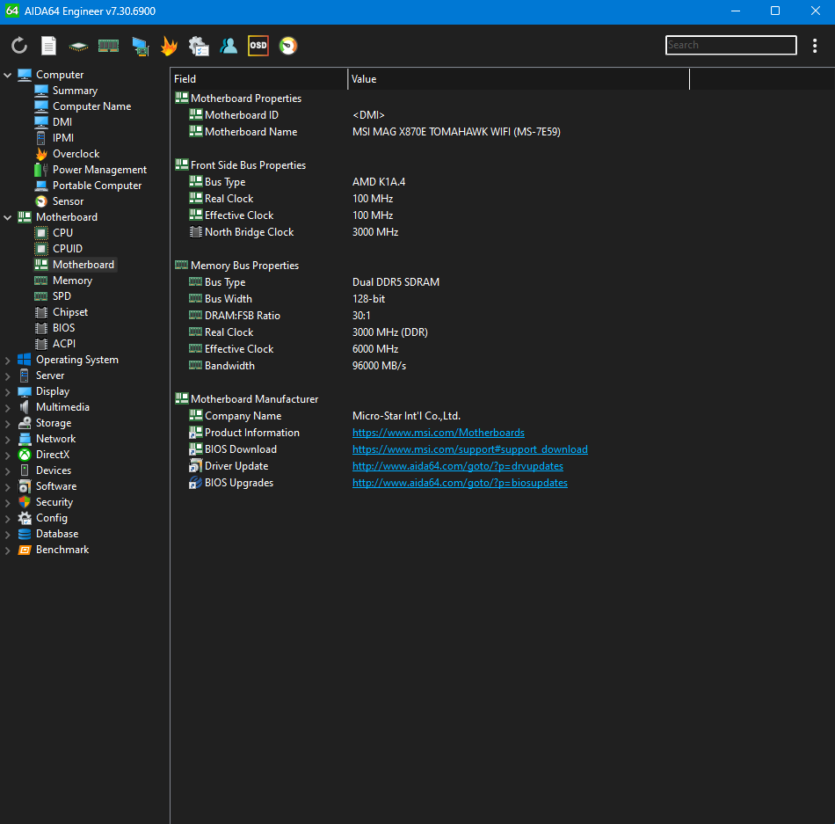
Task: Click the Search input field
Action: click(731, 45)
